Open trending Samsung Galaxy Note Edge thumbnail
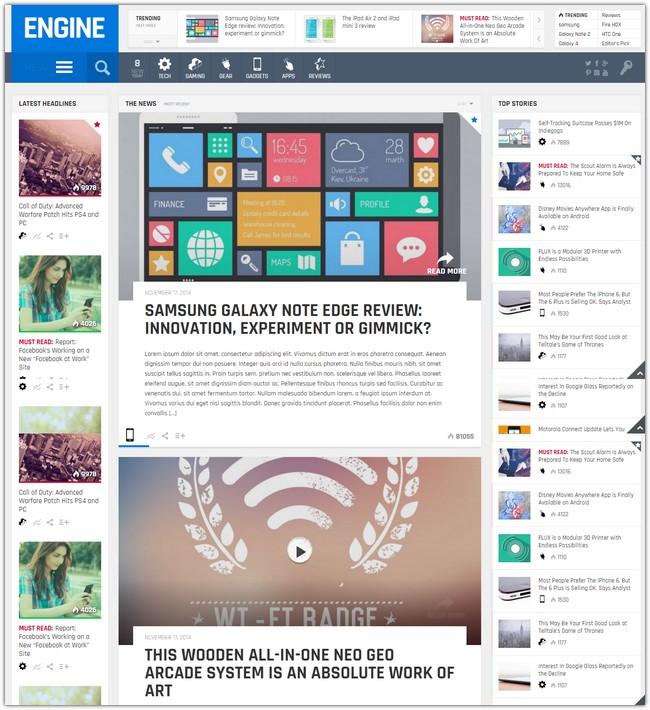The width and height of the screenshot is (650, 710). [x=202, y=29]
